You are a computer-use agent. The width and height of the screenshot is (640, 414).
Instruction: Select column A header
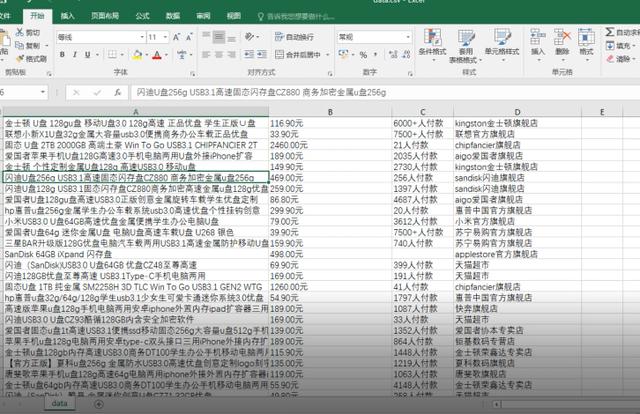pos(136,111)
